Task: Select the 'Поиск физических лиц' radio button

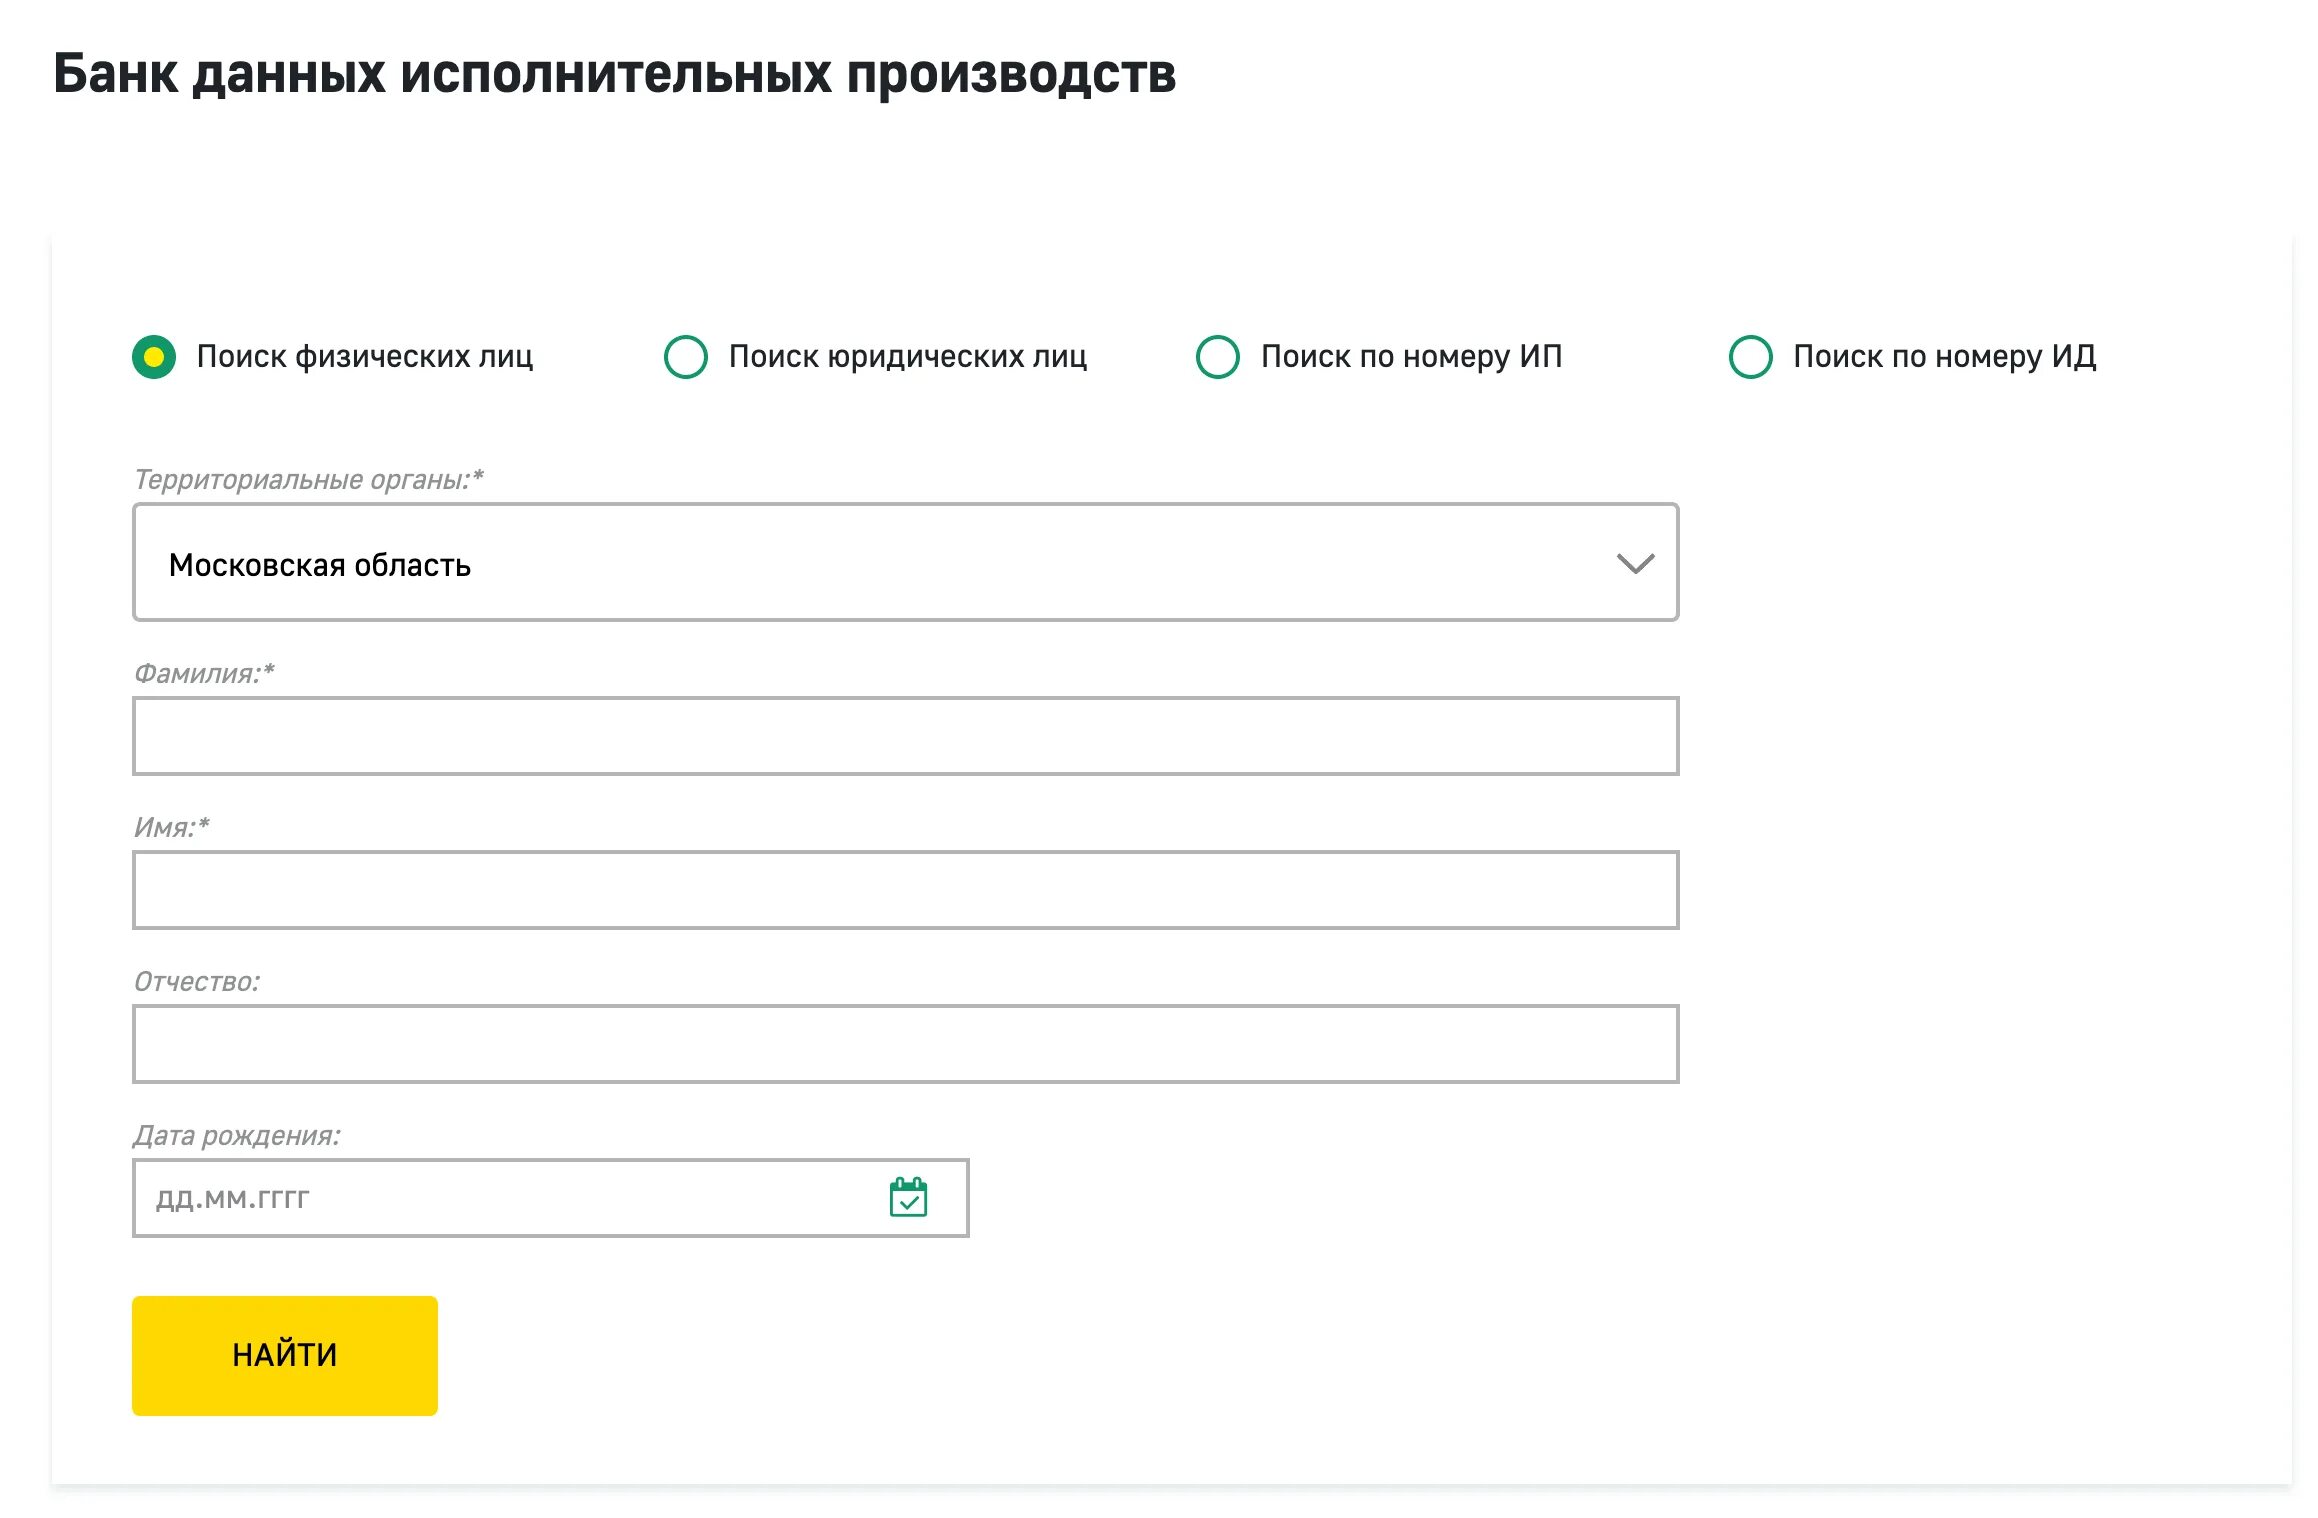Action: pos(154,357)
